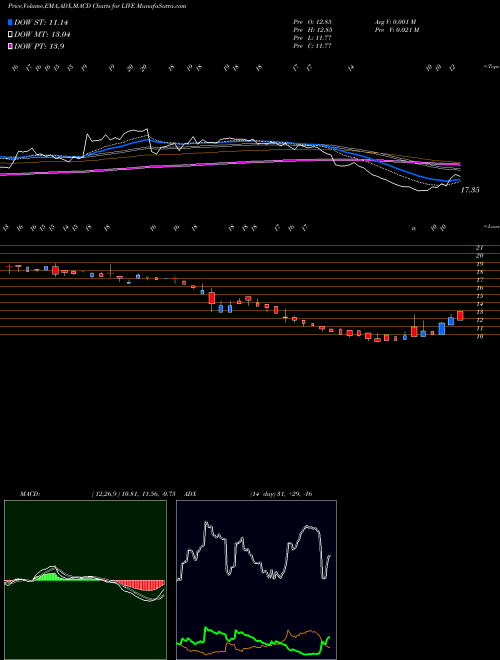The width and height of the screenshot is (500, 660).
Task: Click the 'Pre H: 12.85' high value
Action: pos(313,30)
